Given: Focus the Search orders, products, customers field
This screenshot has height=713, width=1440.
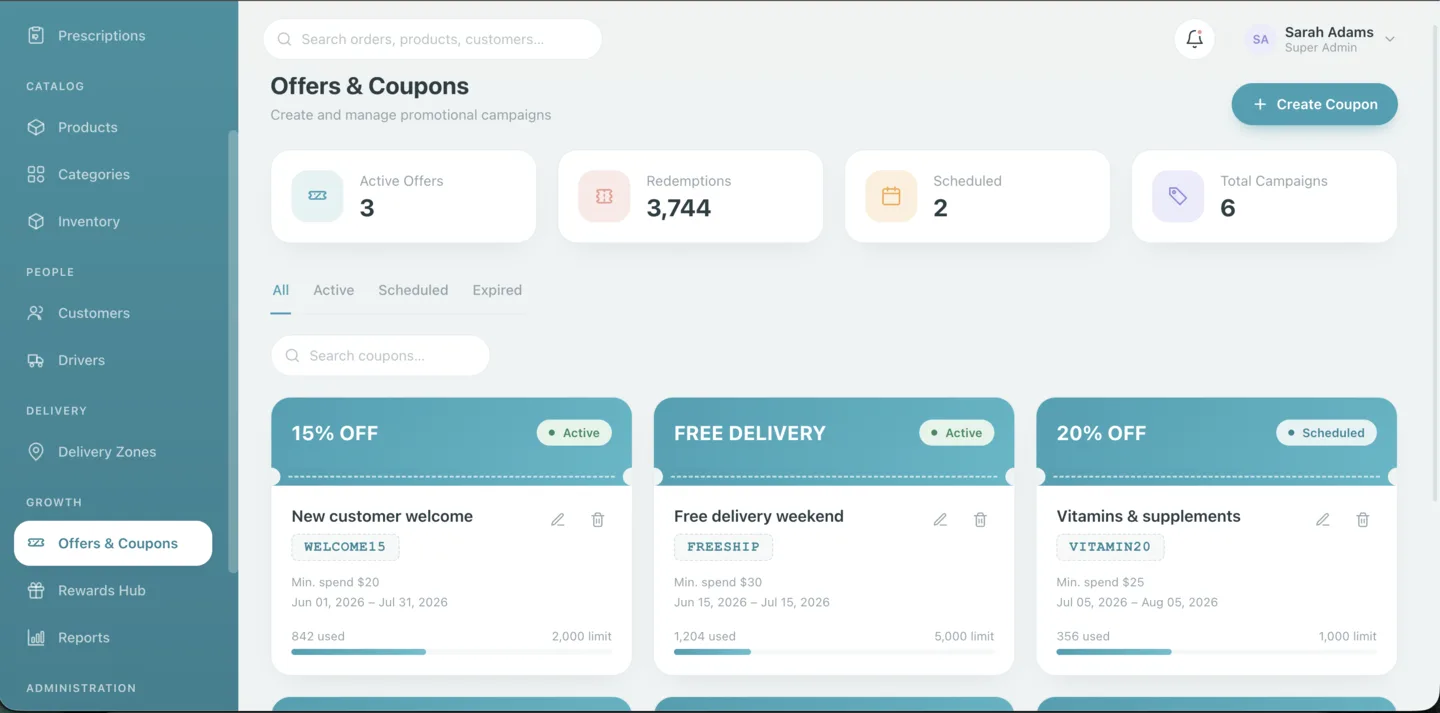Looking at the screenshot, I should point(433,39).
